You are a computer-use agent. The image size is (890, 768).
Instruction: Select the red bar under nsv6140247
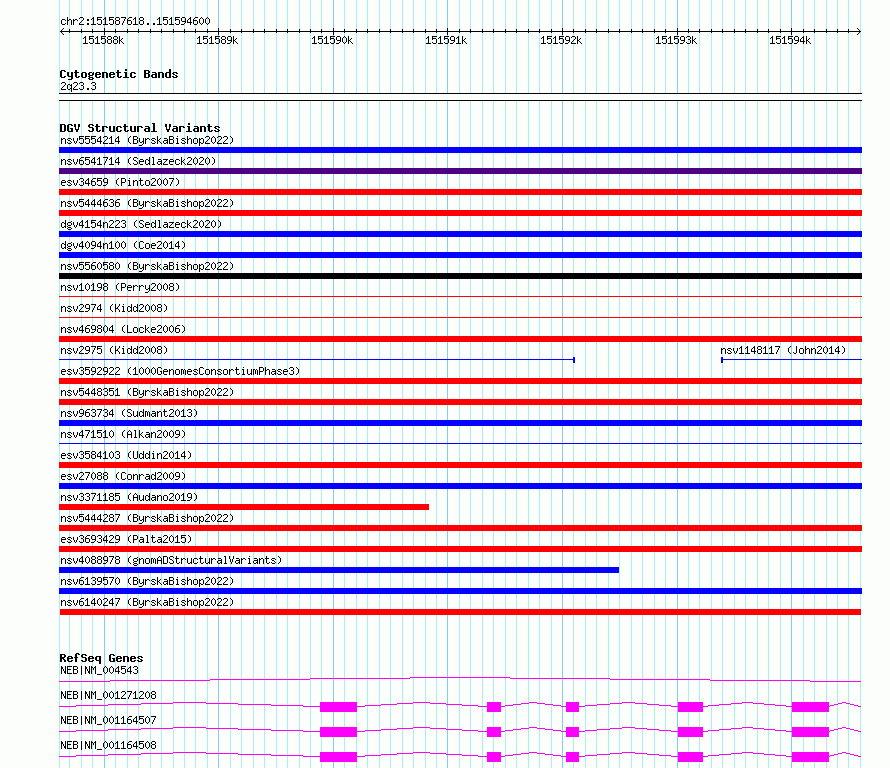460,612
